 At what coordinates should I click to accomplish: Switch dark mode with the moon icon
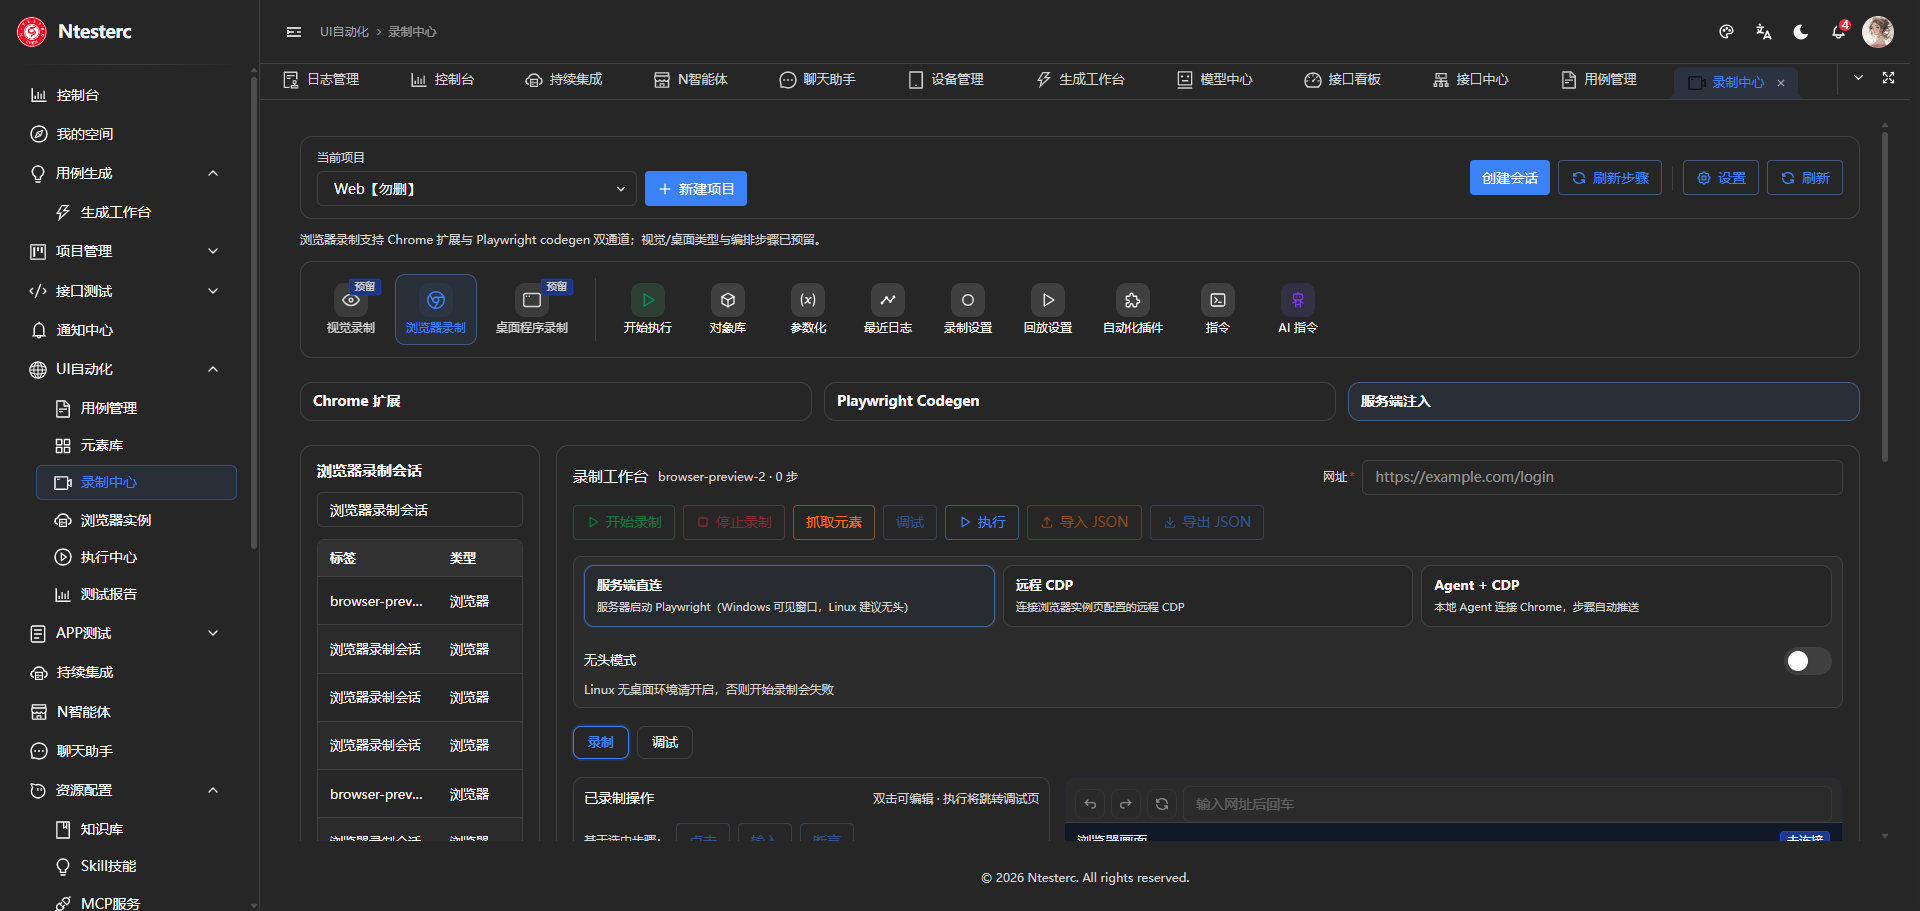1801,32
